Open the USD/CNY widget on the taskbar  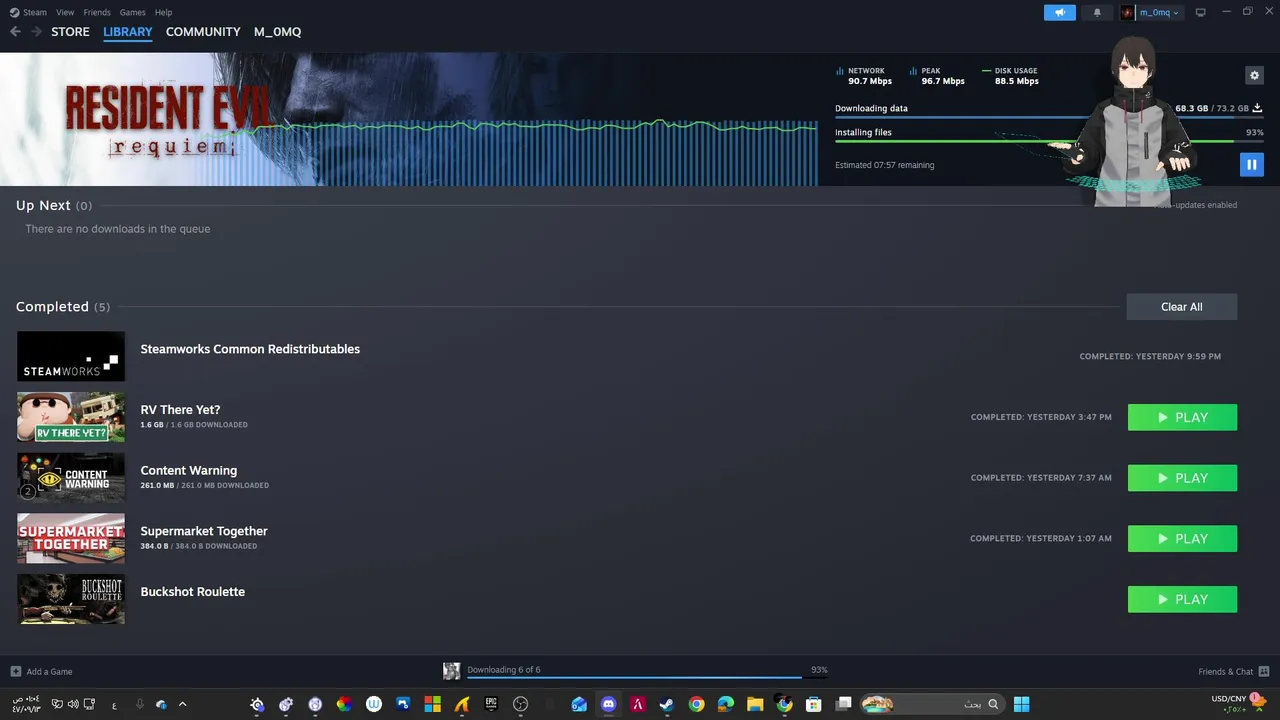coord(1241,704)
